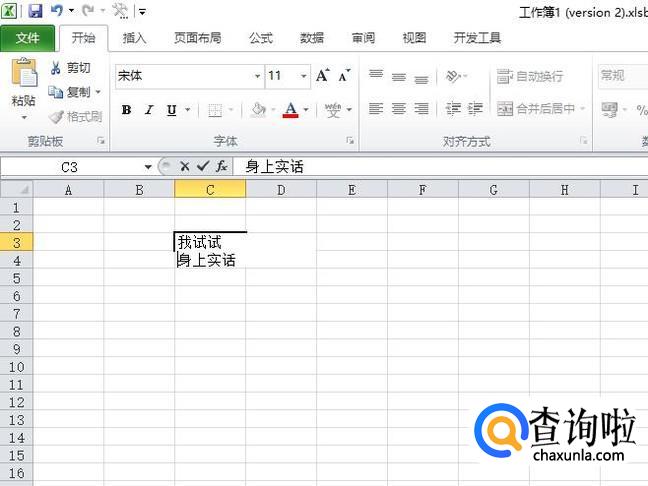The image size is (648, 486).
Task: Select the column C header
Action: (210, 190)
